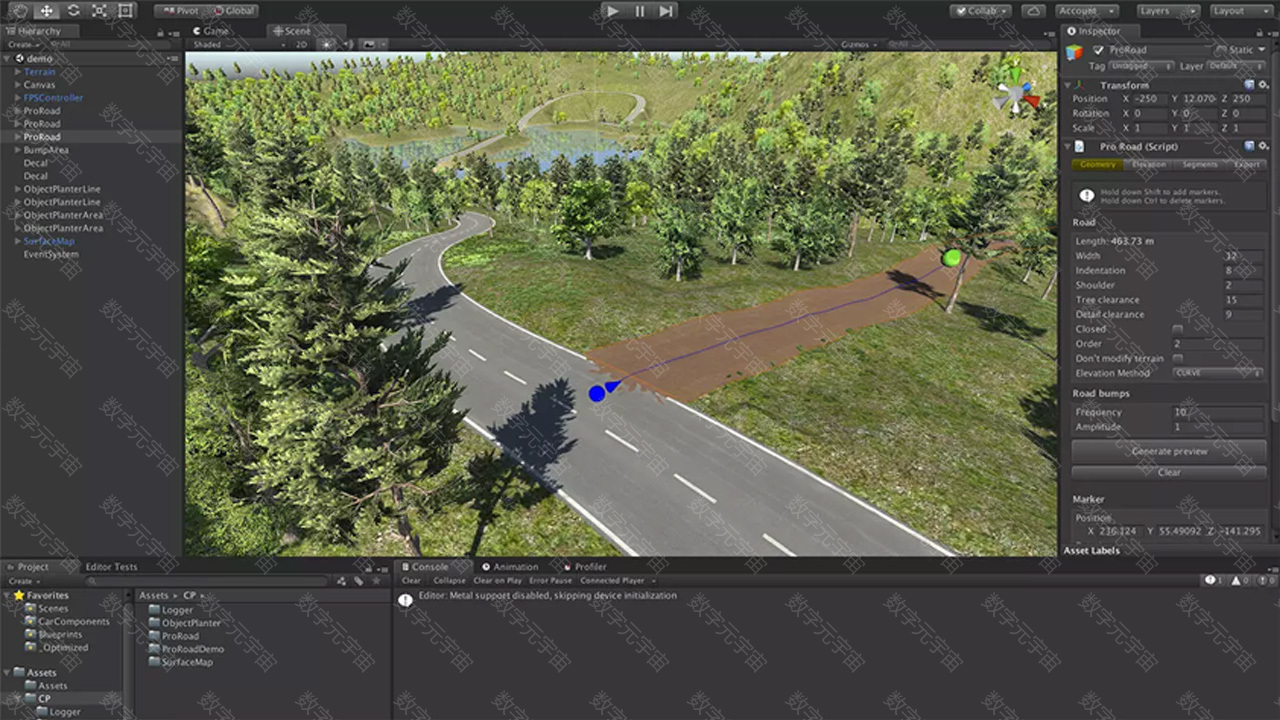The height and width of the screenshot is (720, 1280).
Task: Click the Step frame button
Action: point(665,11)
